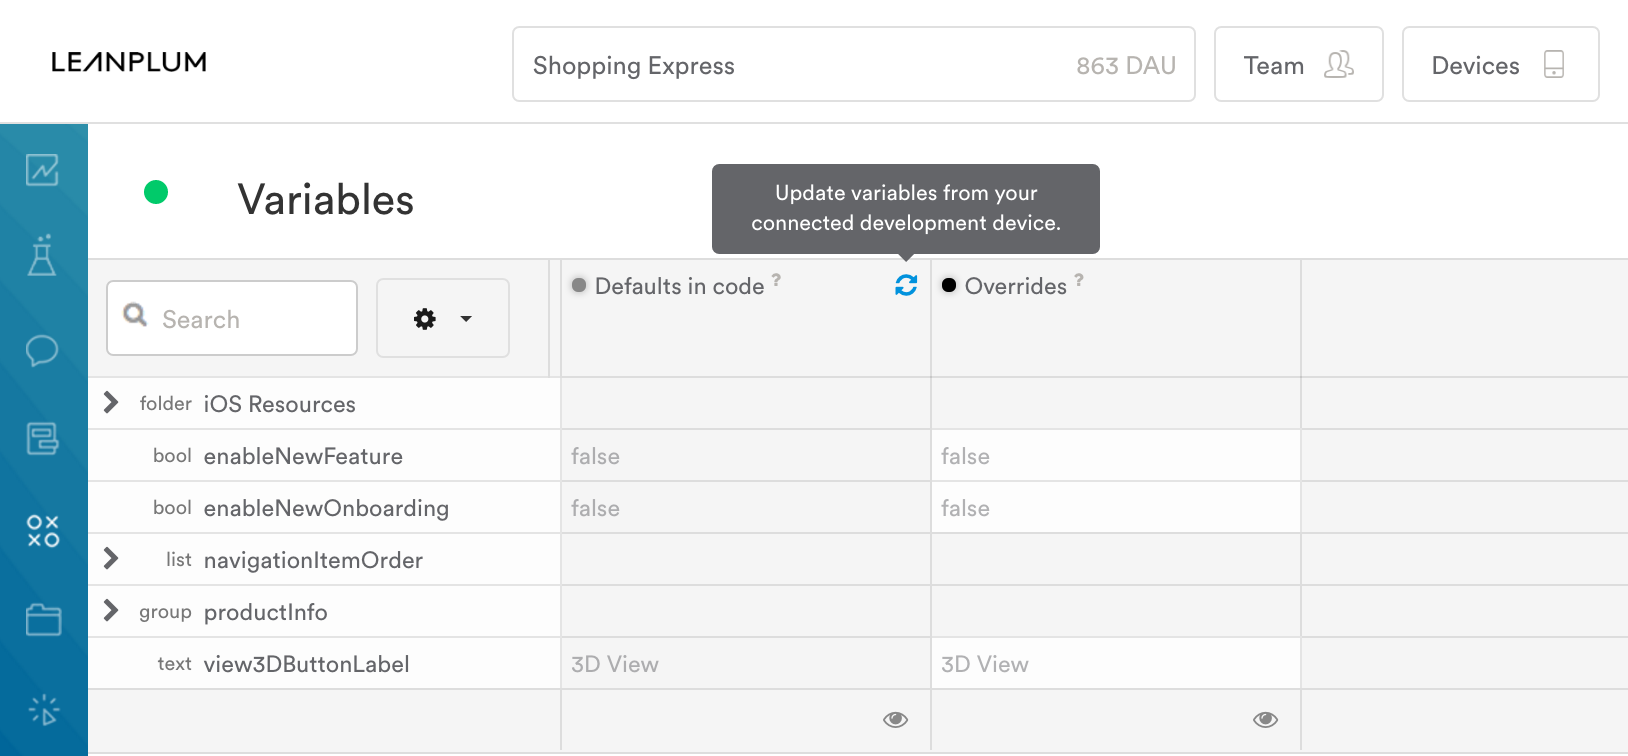Viewport: 1628px width, 756px height.
Task: Select the enableNewOnboarding variable name
Action: (326, 508)
